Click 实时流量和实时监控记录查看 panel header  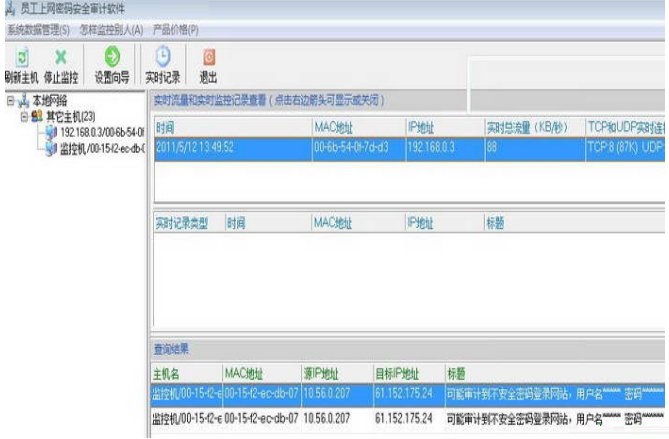(269, 100)
